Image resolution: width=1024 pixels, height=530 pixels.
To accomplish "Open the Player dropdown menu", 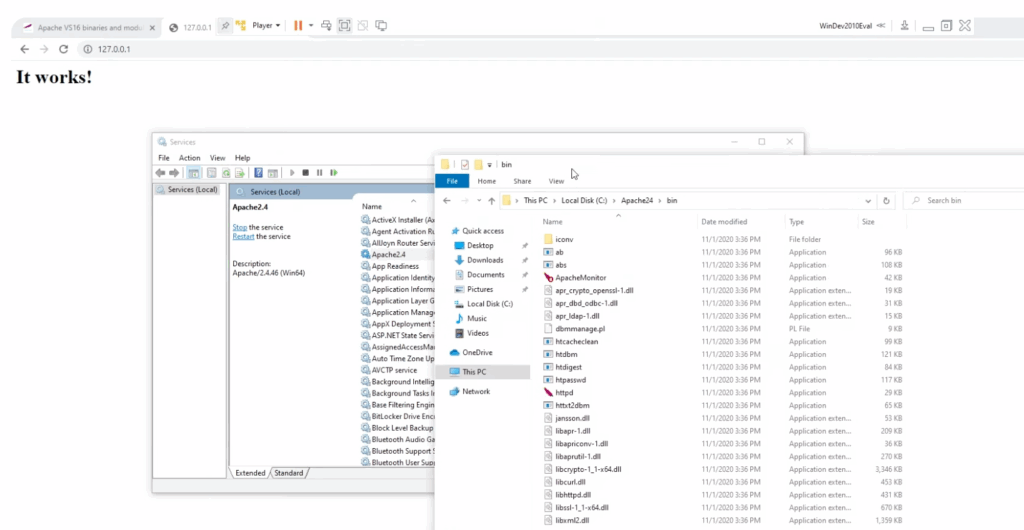I will (x=266, y=25).
